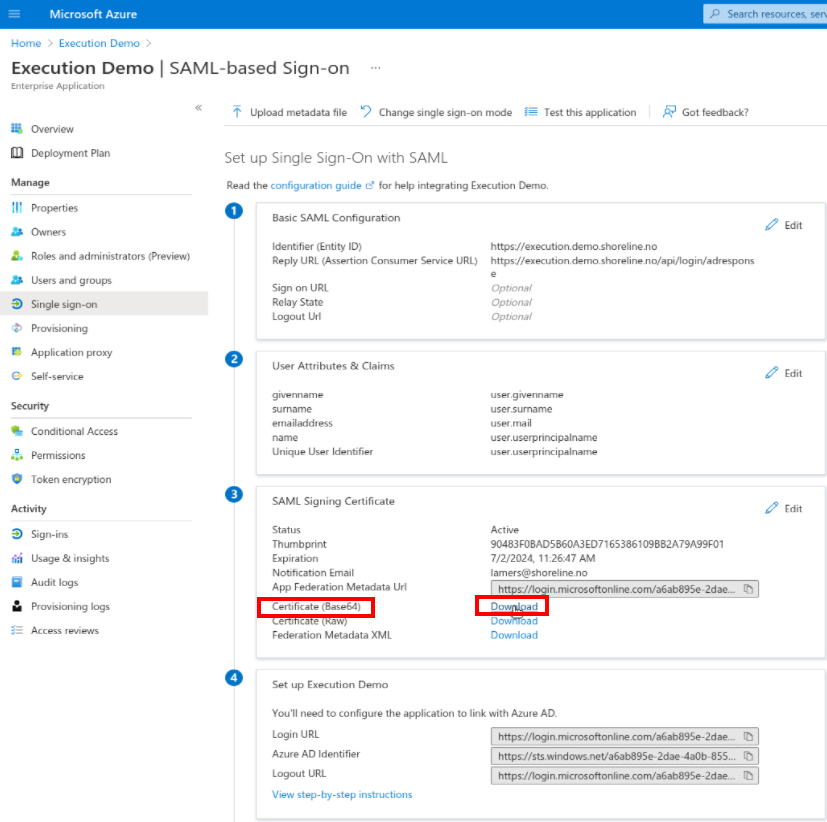Viewport: 827px width, 822px height.
Task: Click the Conditional Access icon
Action: click(x=17, y=431)
